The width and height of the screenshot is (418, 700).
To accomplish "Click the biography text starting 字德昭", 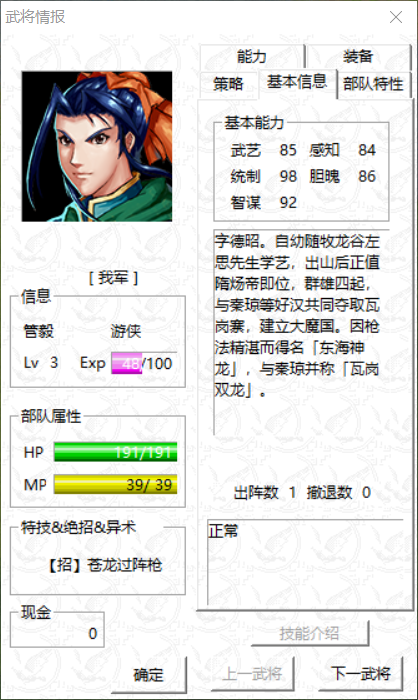I will pos(297,316).
